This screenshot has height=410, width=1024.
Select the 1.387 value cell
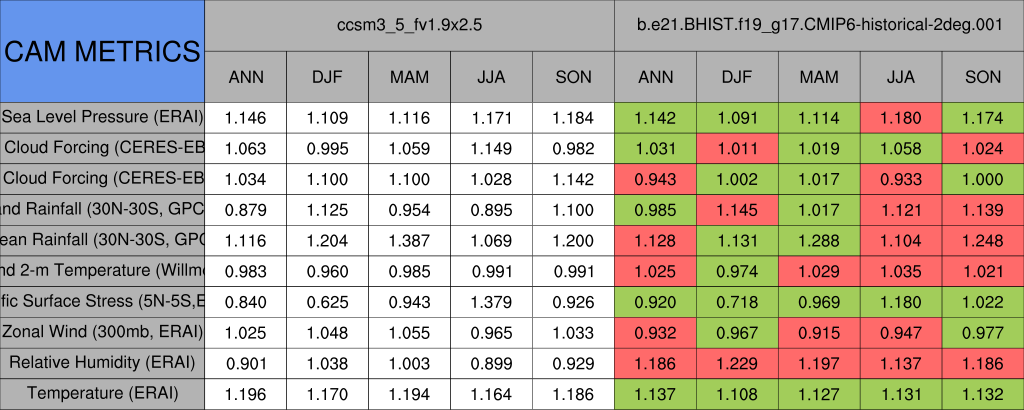(x=410, y=240)
